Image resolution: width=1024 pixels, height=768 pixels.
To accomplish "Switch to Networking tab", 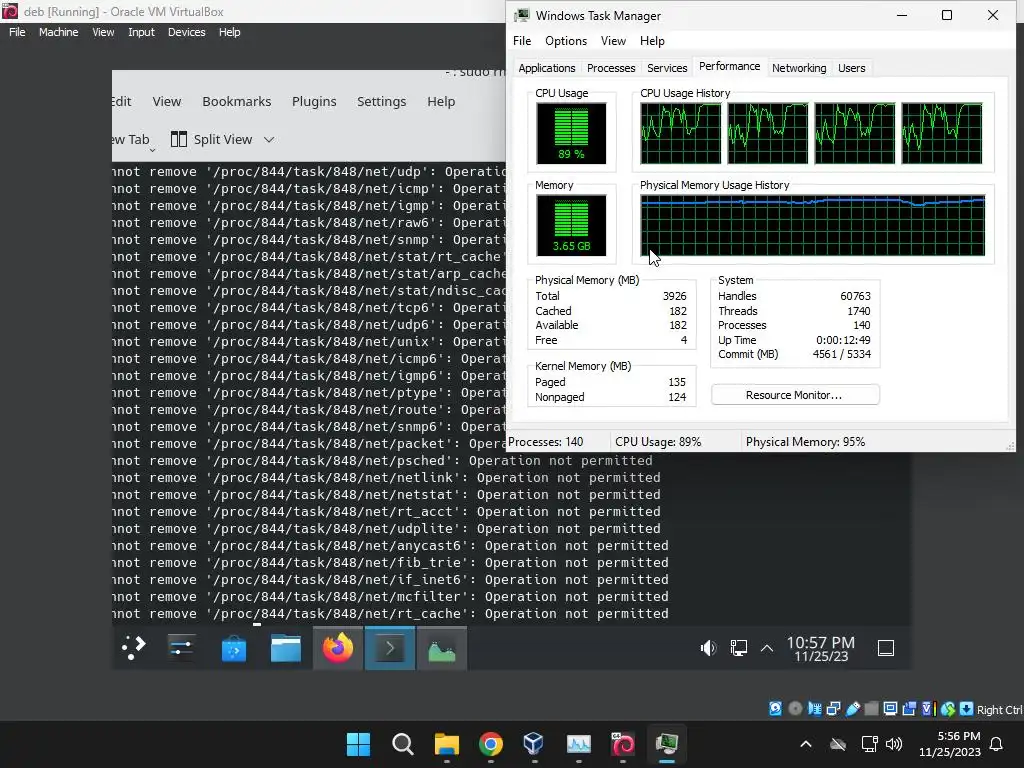I will pos(799,68).
